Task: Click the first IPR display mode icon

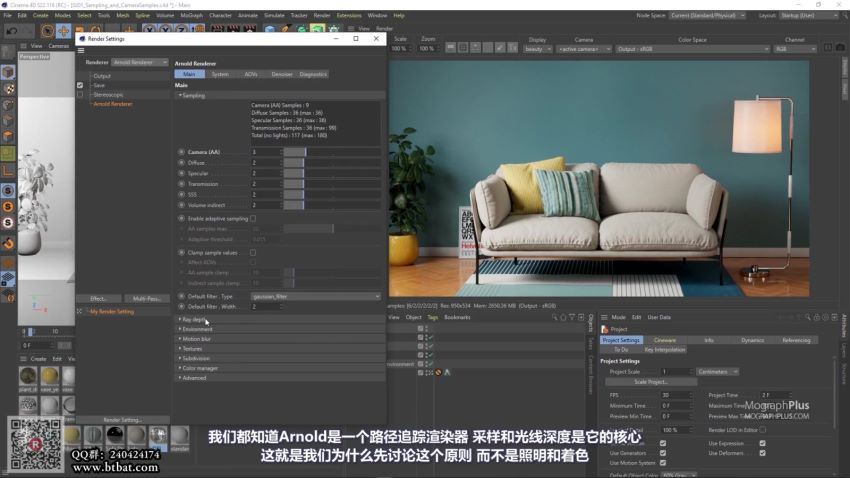Action: [x=450, y=48]
